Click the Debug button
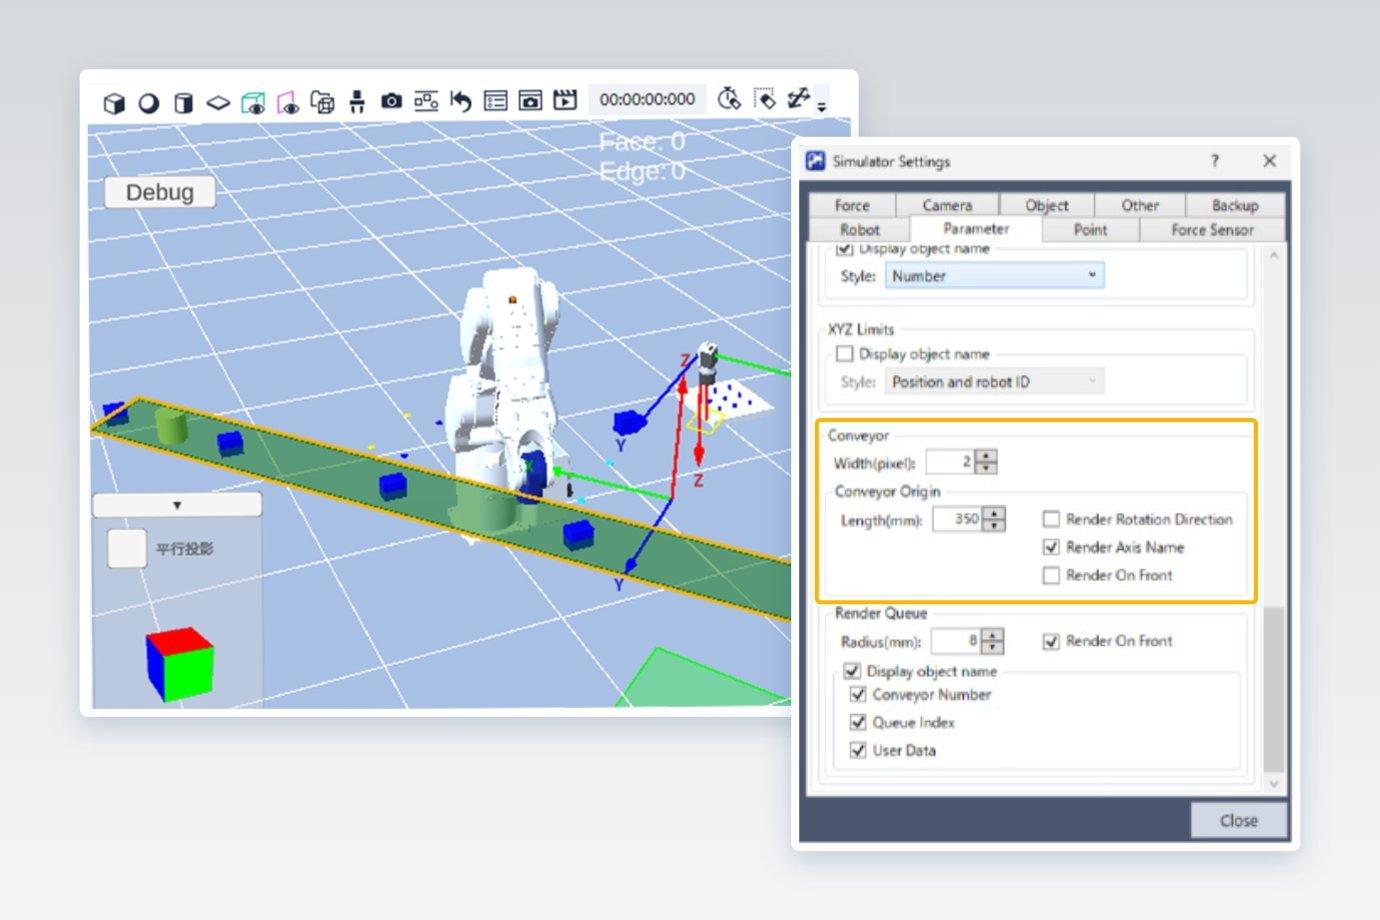This screenshot has width=1380, height=920. [160, 192]
